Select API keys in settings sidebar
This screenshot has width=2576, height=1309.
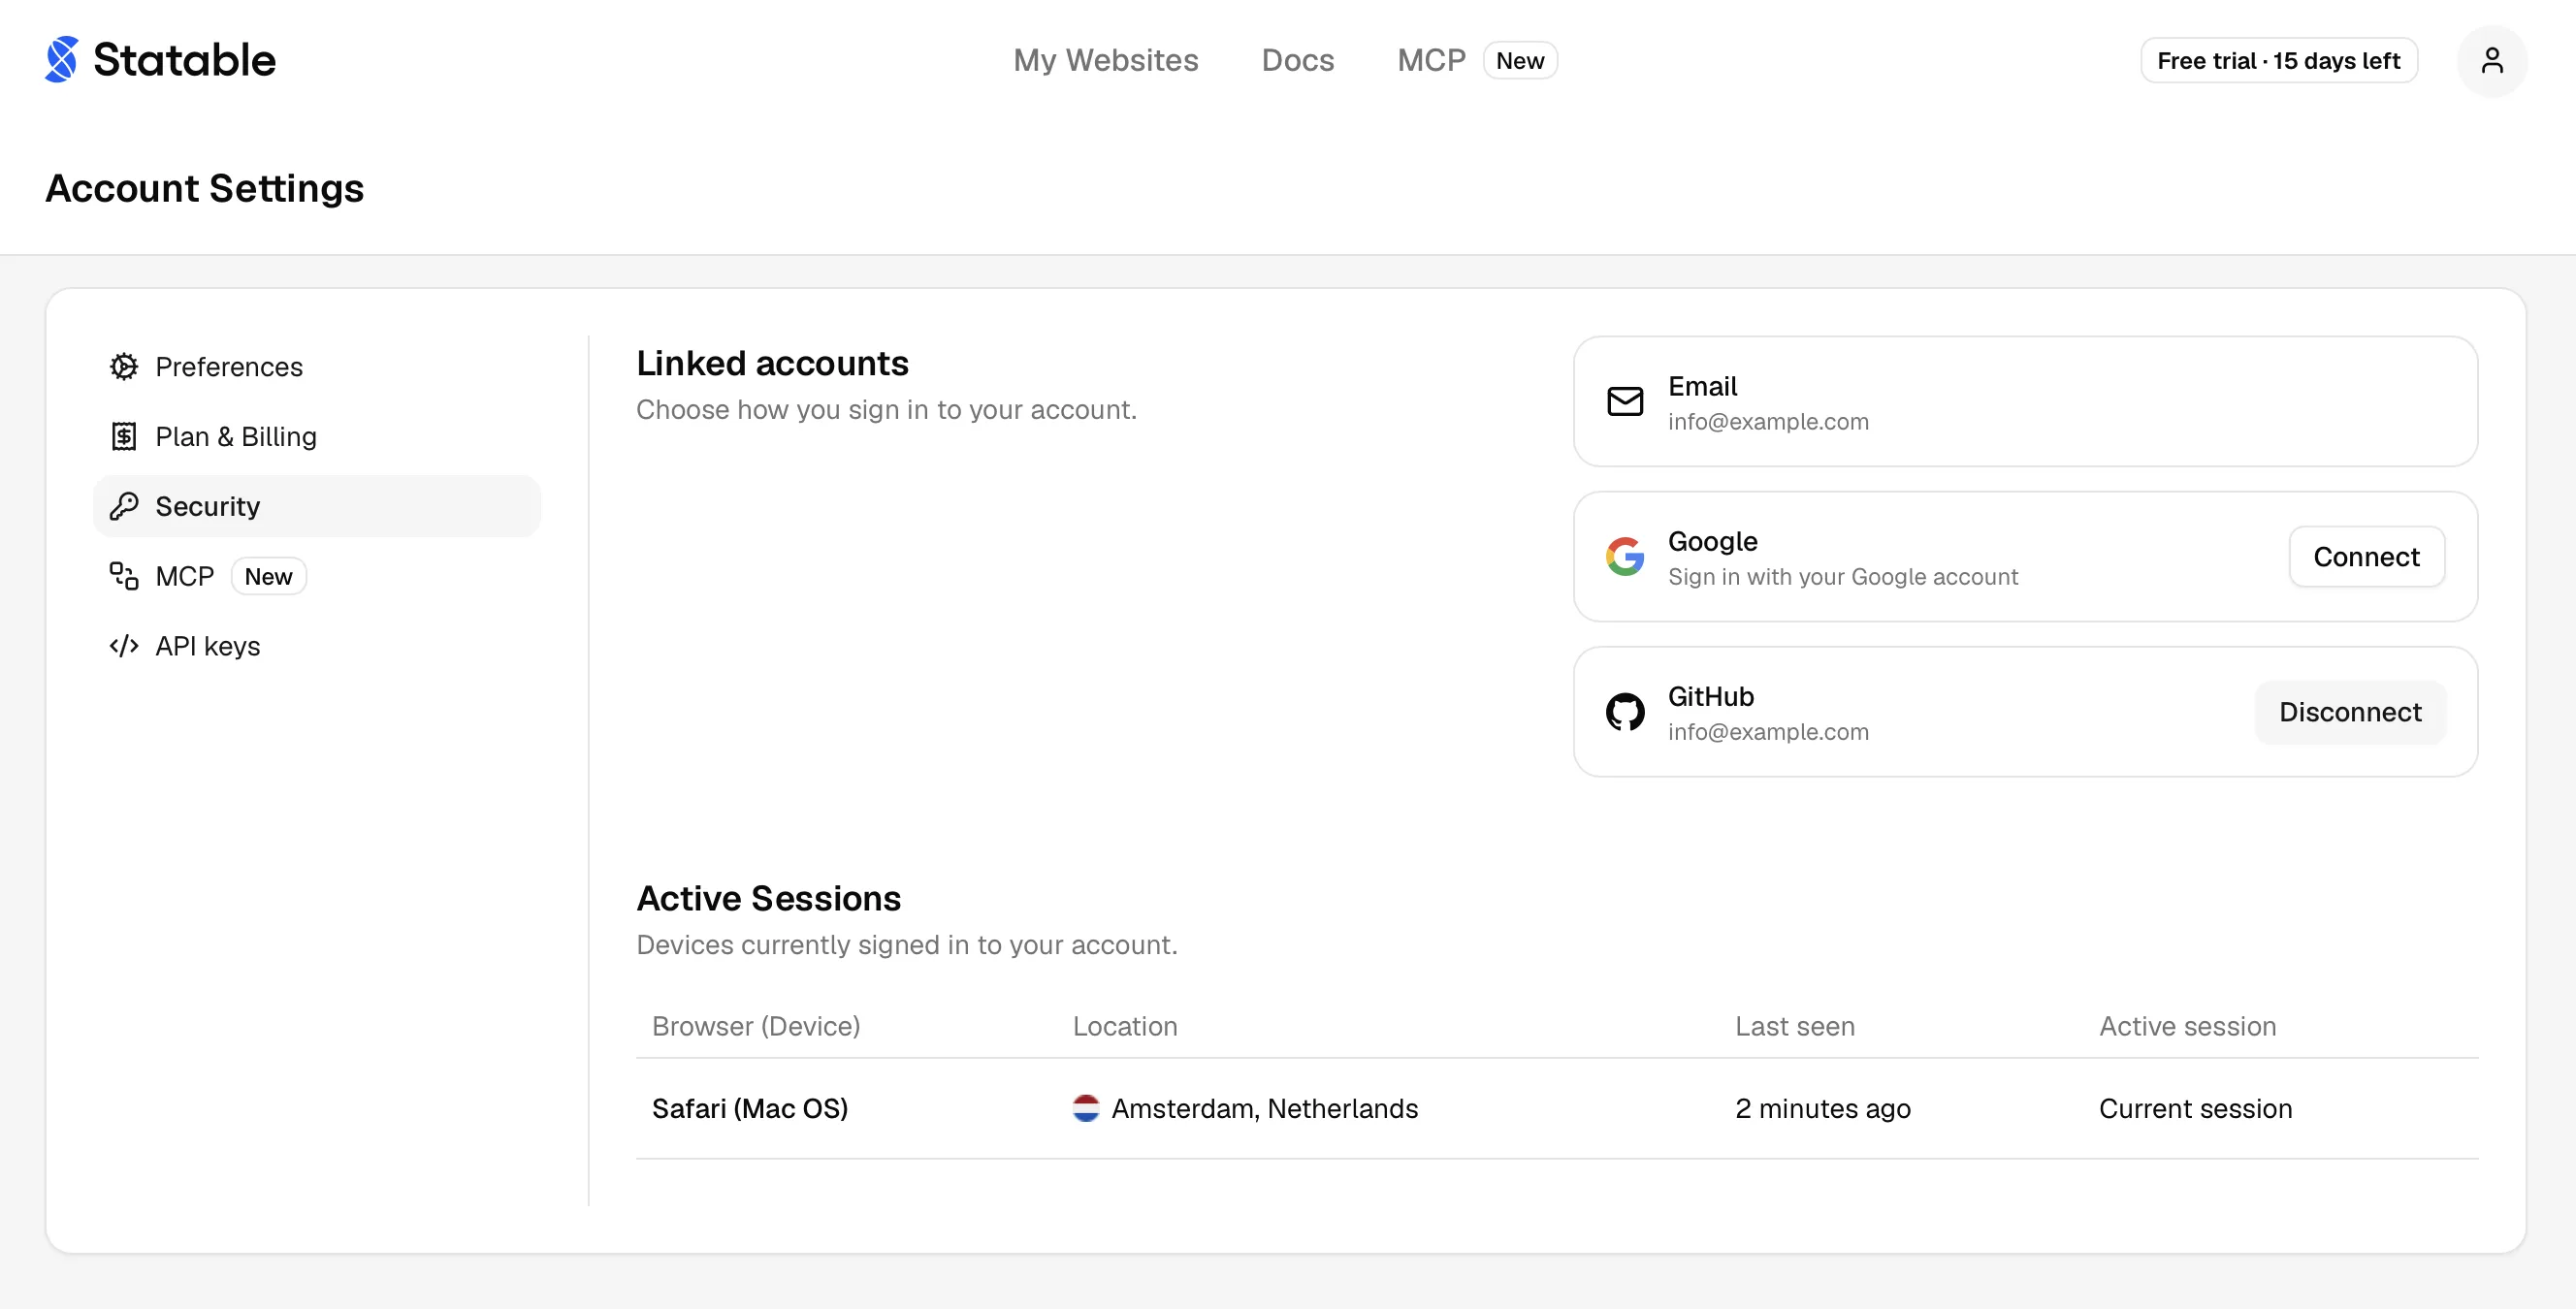[317, 647]
